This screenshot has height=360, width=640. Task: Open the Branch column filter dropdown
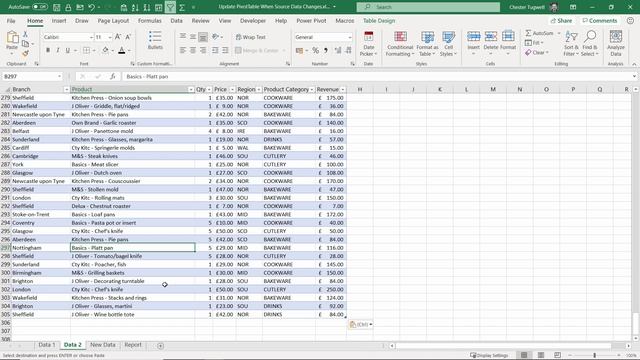tap(67, 89)
